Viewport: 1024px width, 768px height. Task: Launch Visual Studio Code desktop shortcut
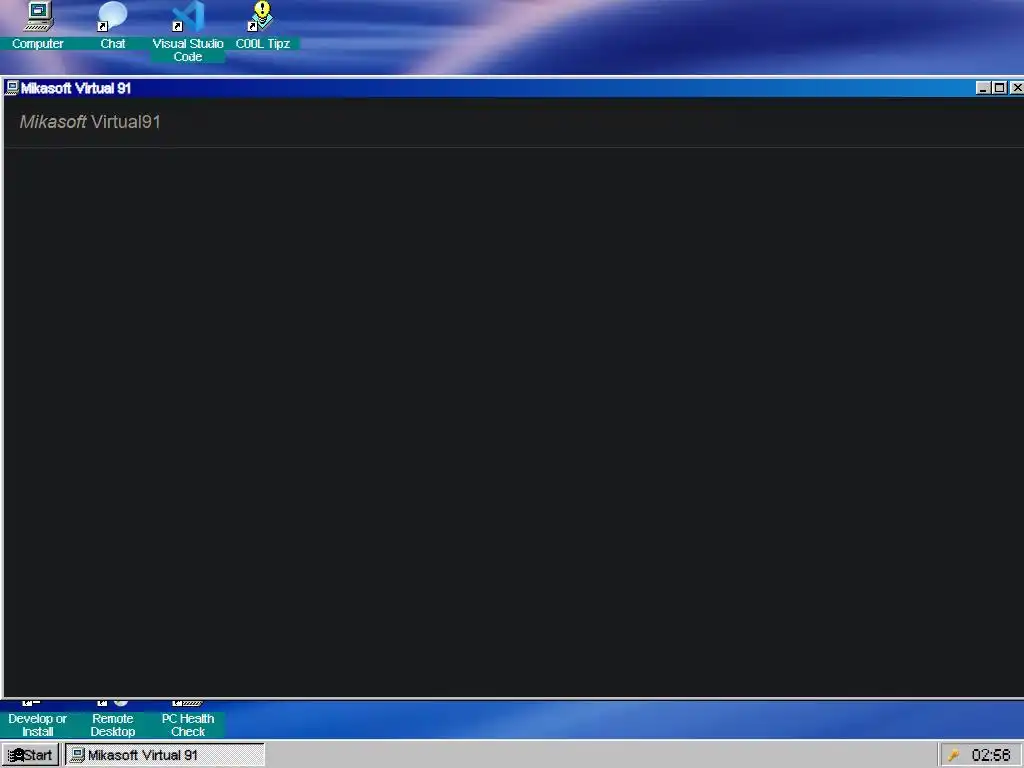(188, 31)
